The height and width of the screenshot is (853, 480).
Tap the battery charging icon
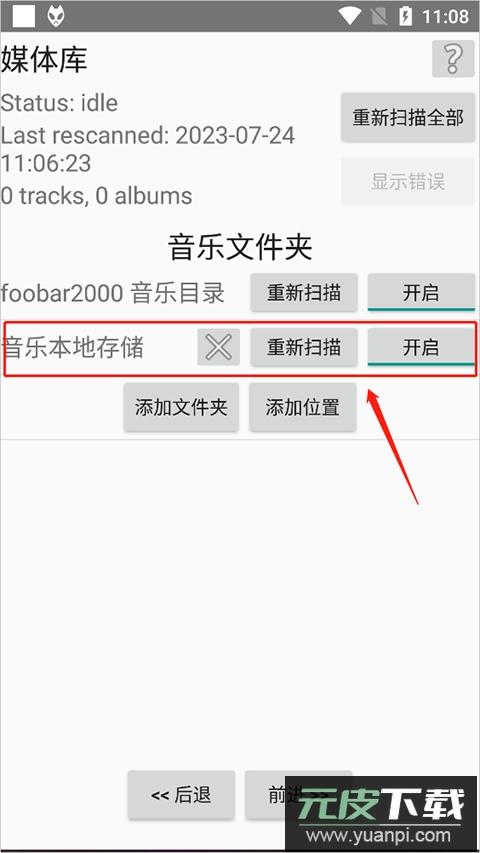point(405,16)
